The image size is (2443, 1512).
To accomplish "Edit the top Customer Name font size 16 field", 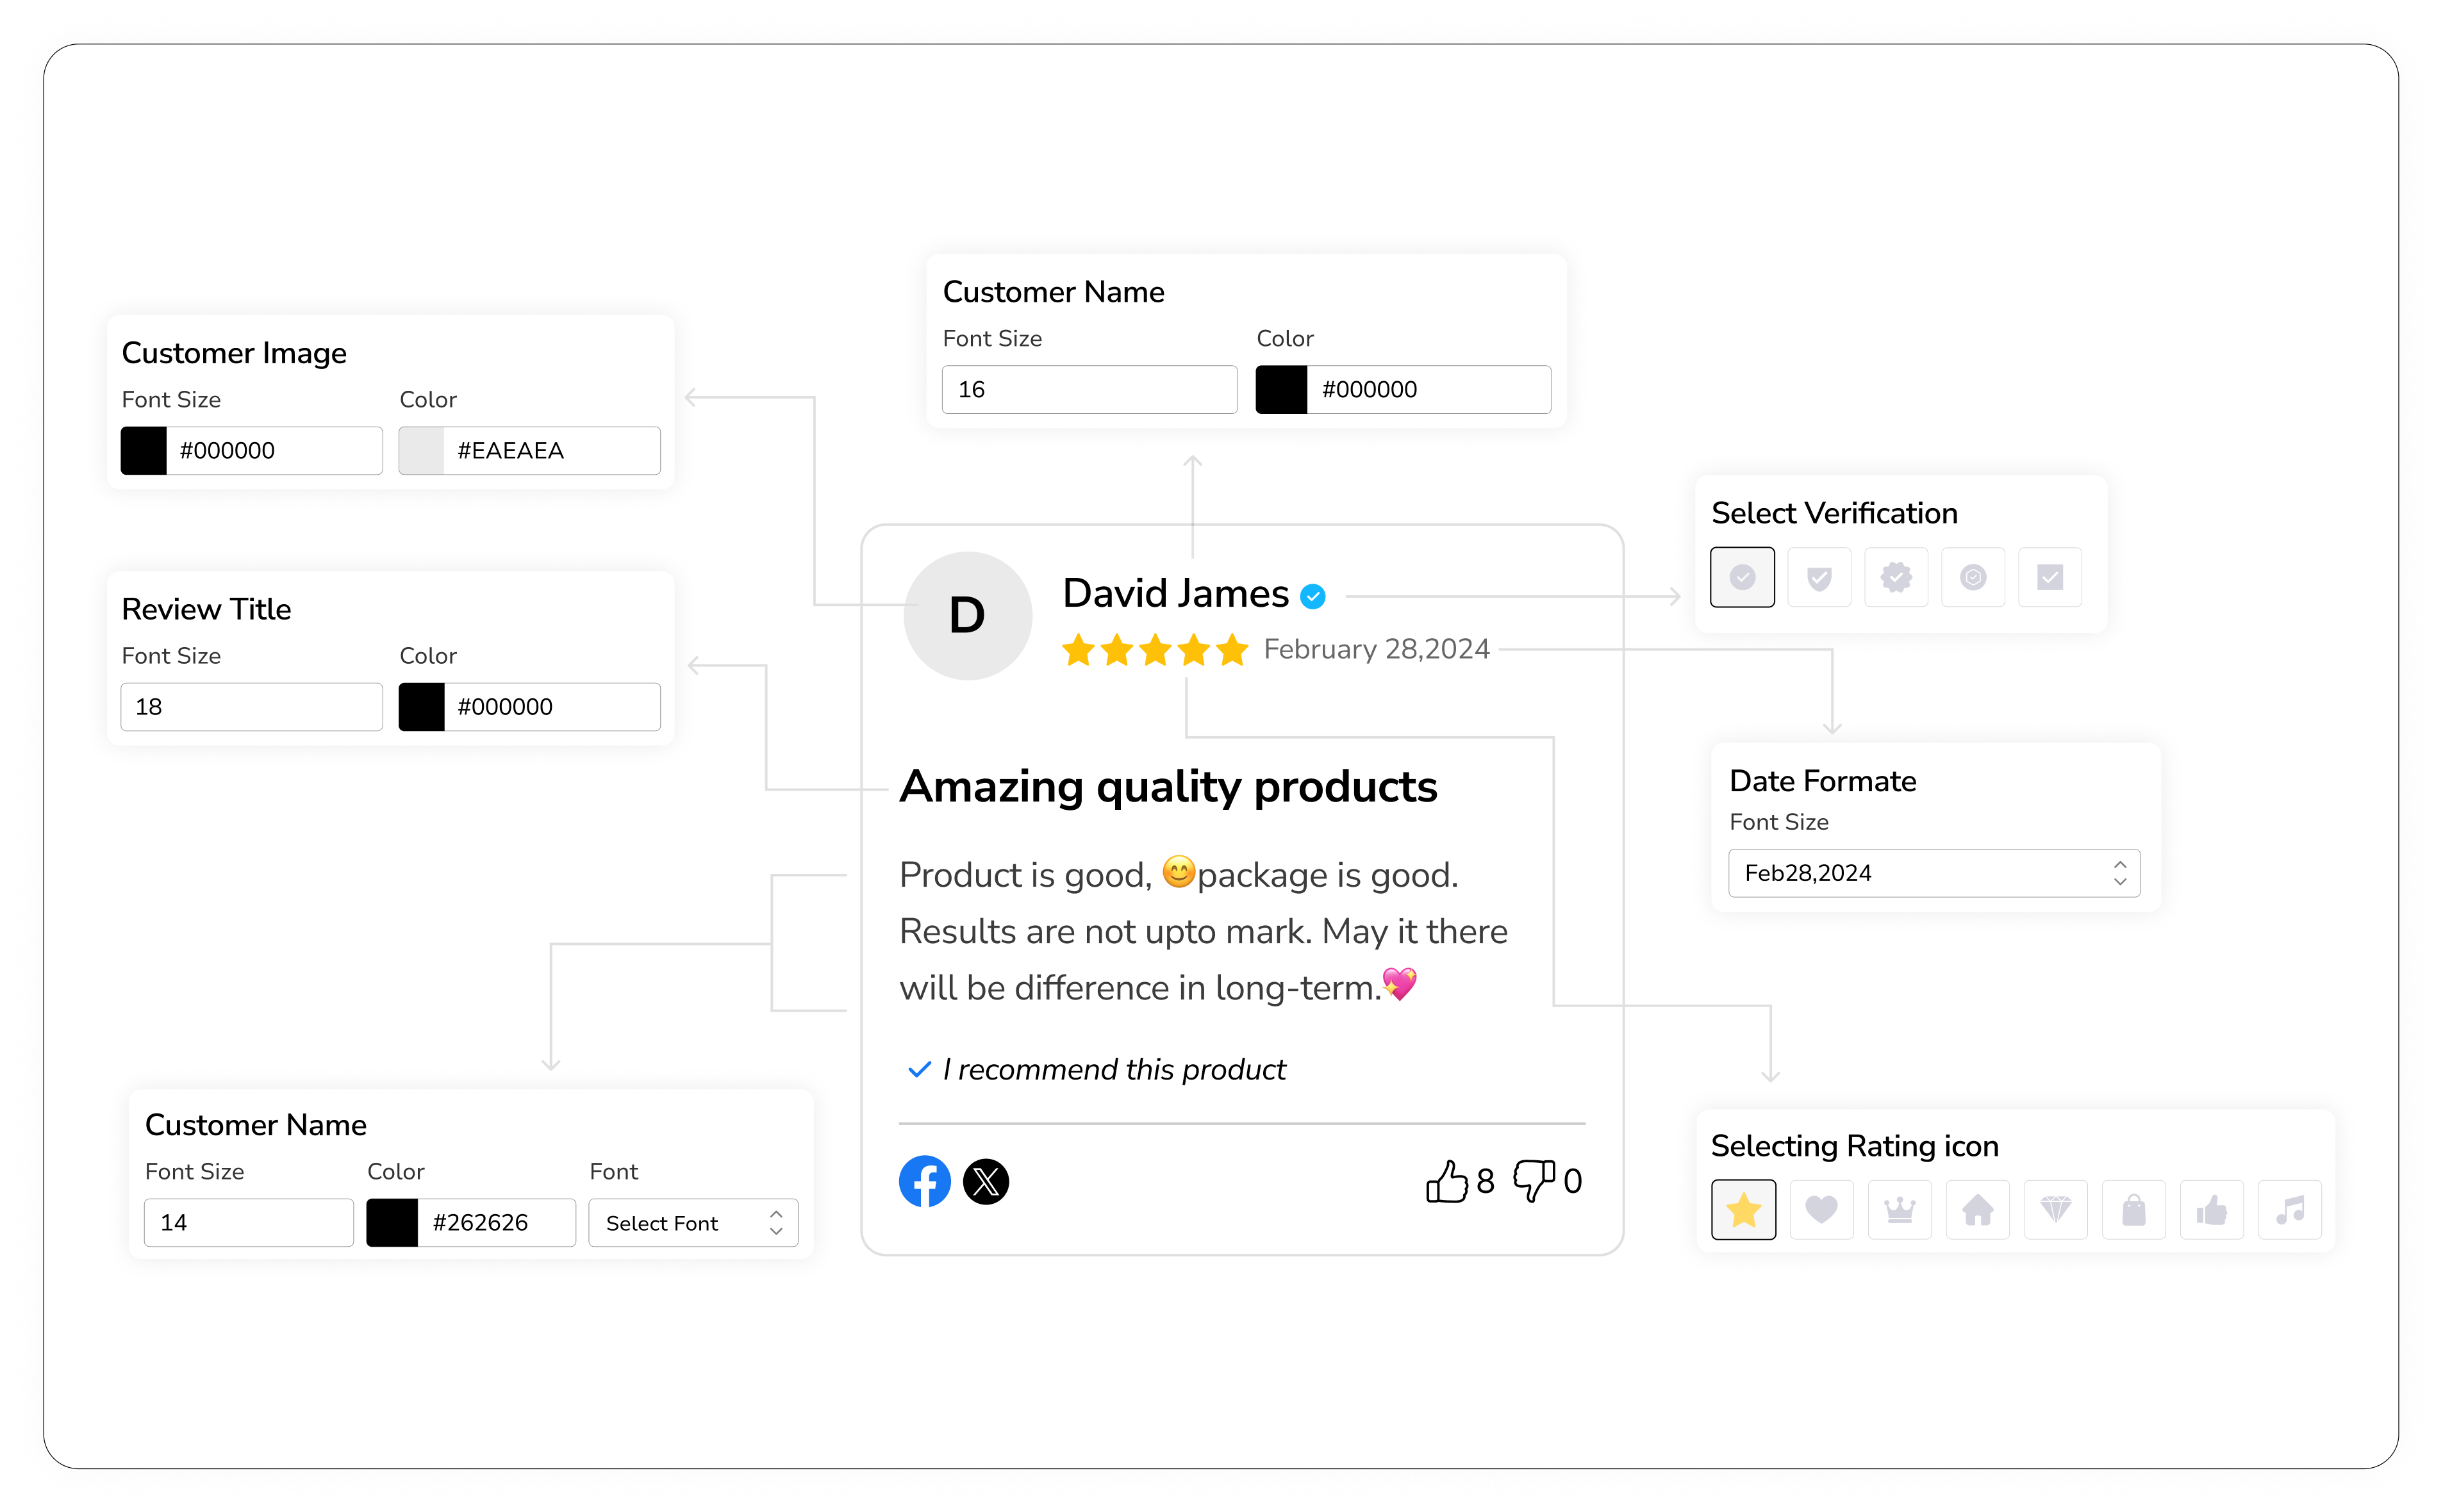I will point(1089,390).
